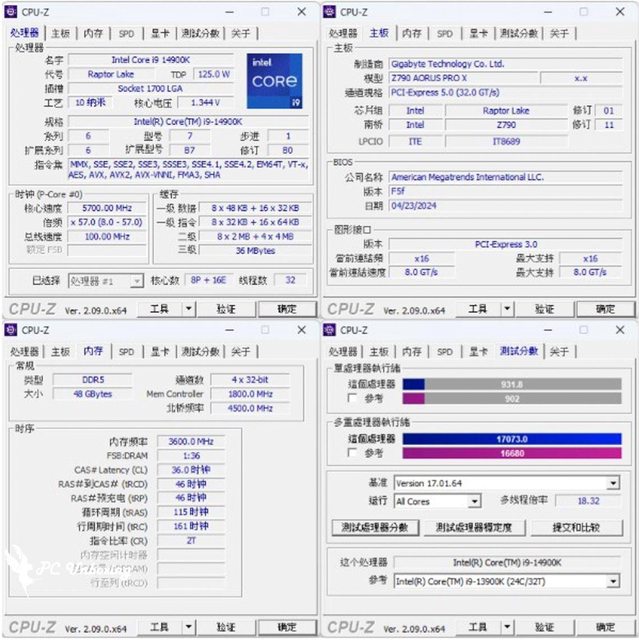Click the CPU-Z title icon in the 处理器 window
Screen dimensions: 639x640
click(11, 12)
